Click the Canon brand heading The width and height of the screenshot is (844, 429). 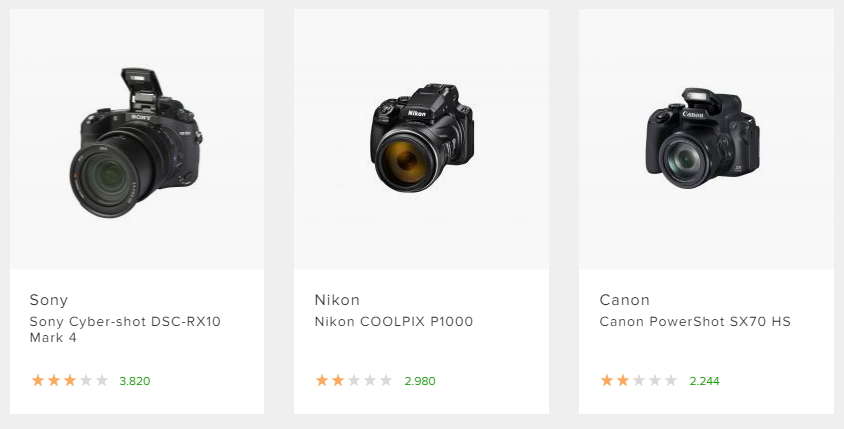point(624,300)
